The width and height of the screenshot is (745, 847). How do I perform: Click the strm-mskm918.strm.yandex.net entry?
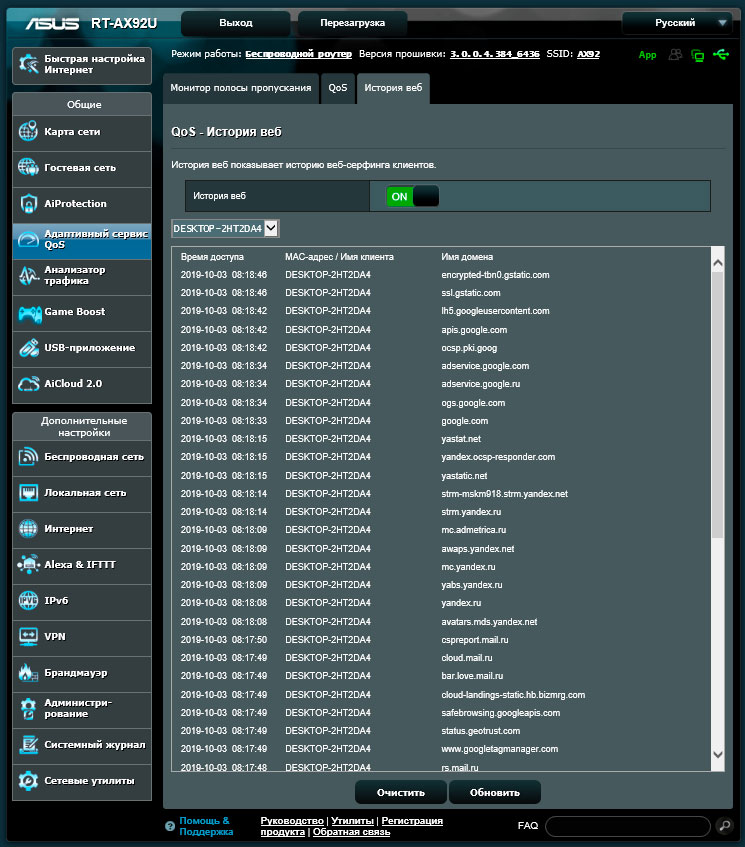(x=504, y=494)
